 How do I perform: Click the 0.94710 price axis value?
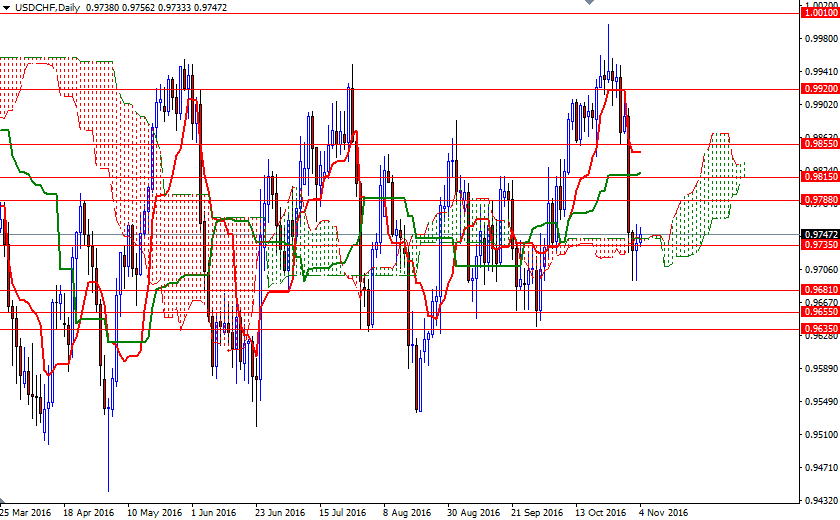[822, 468]
